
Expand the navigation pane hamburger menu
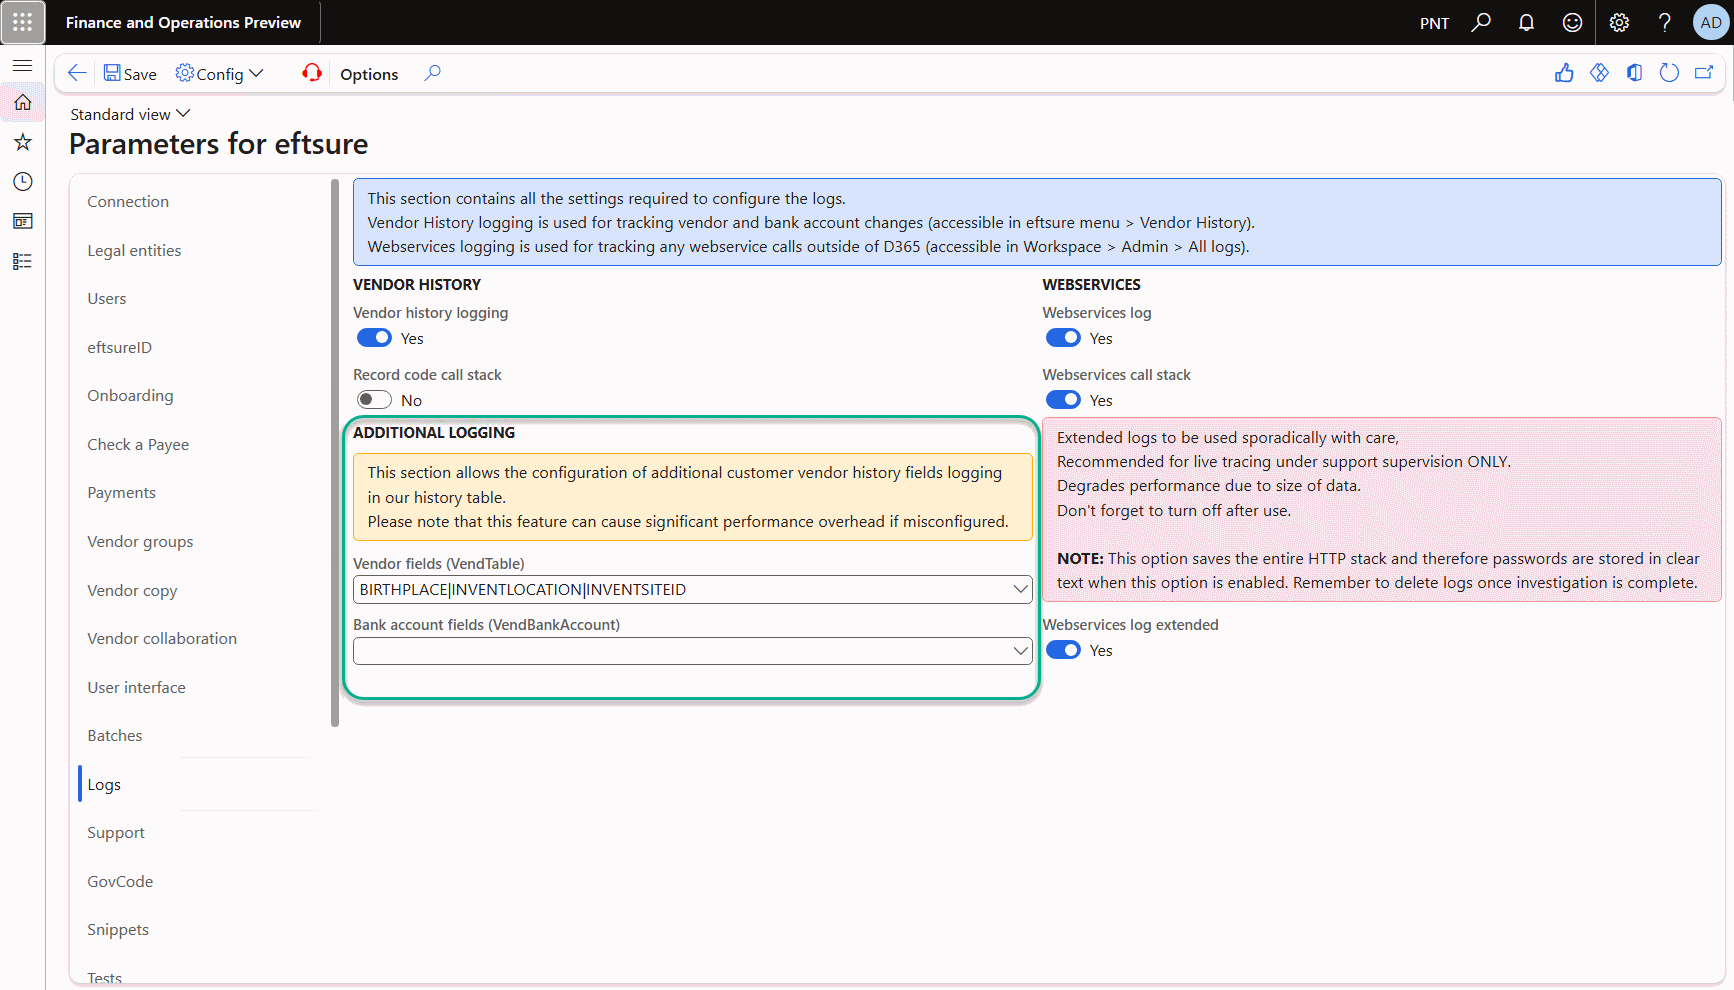22,65
